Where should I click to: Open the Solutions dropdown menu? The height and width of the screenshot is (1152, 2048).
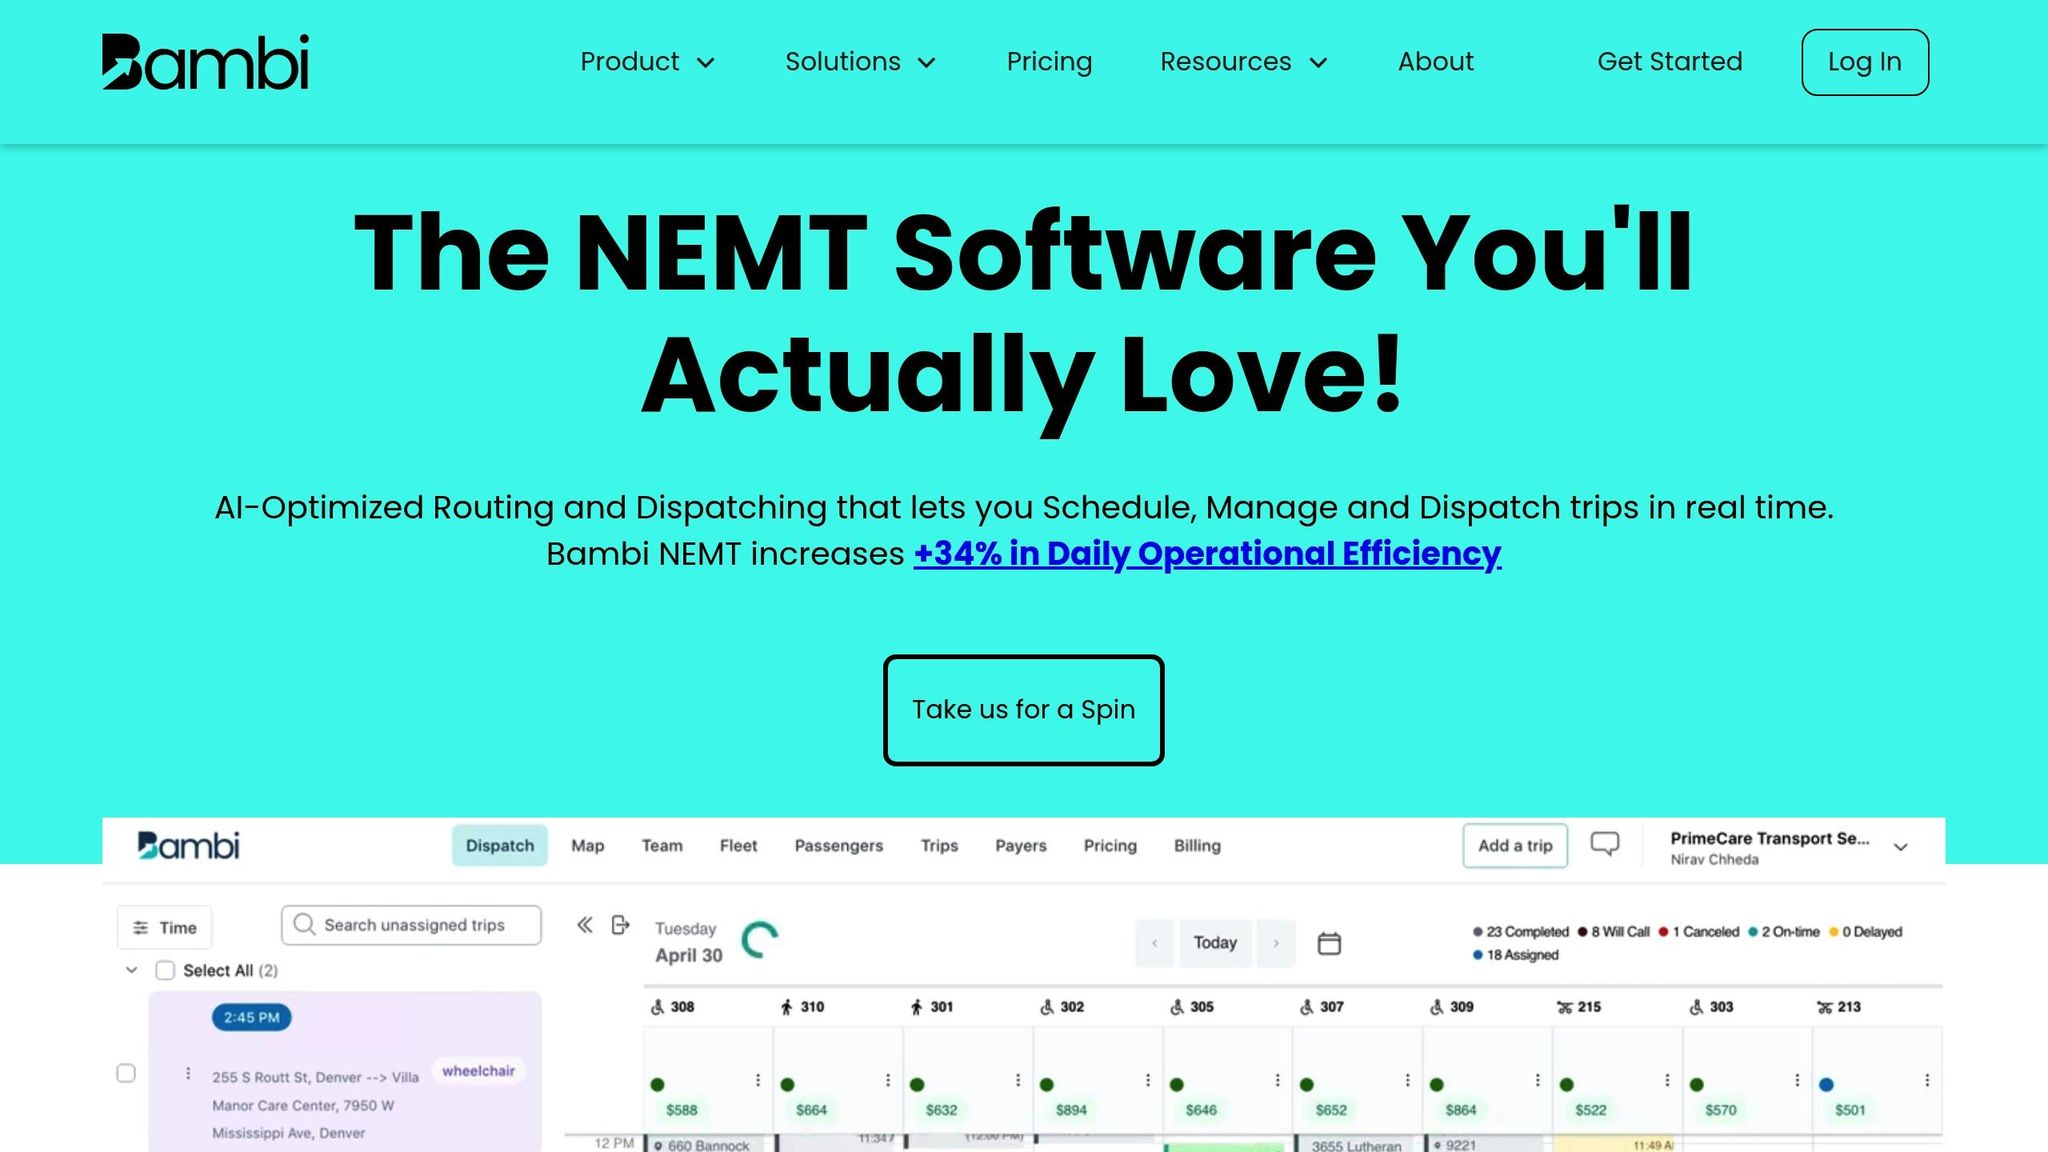(860, 62)
